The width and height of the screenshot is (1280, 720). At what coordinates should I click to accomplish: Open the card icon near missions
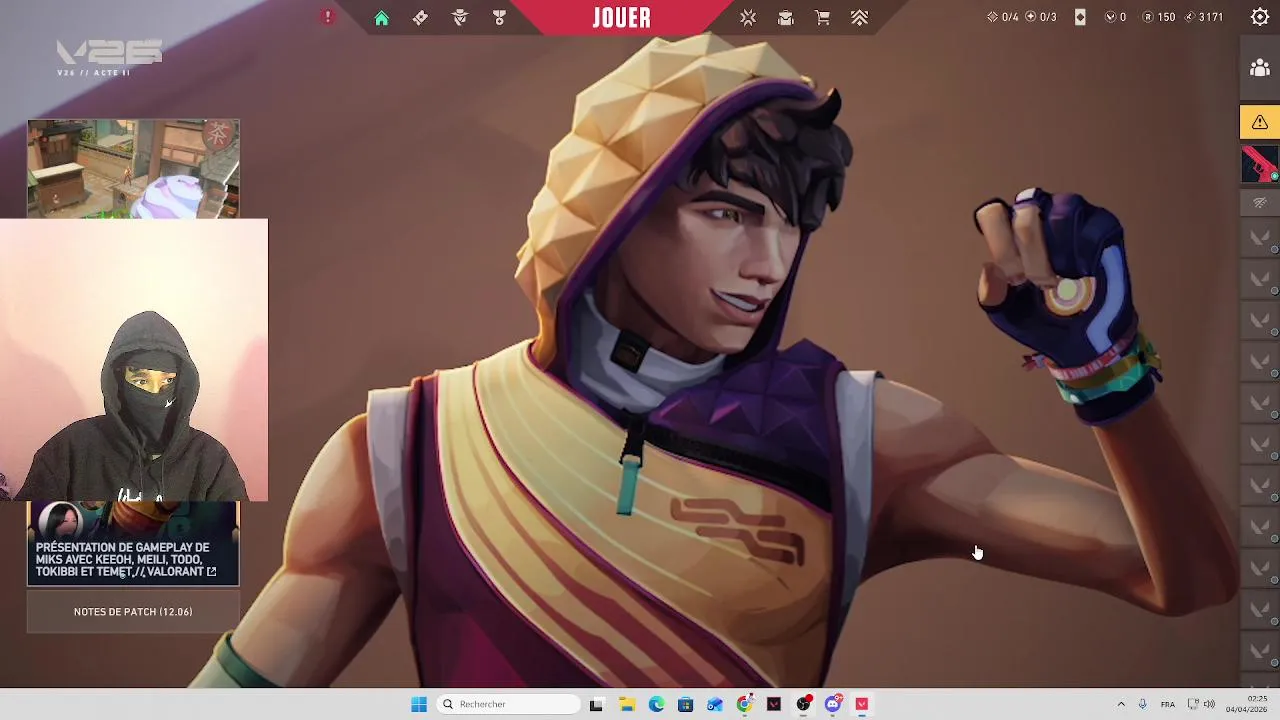pyautogui.click(x=1080, y=17)
